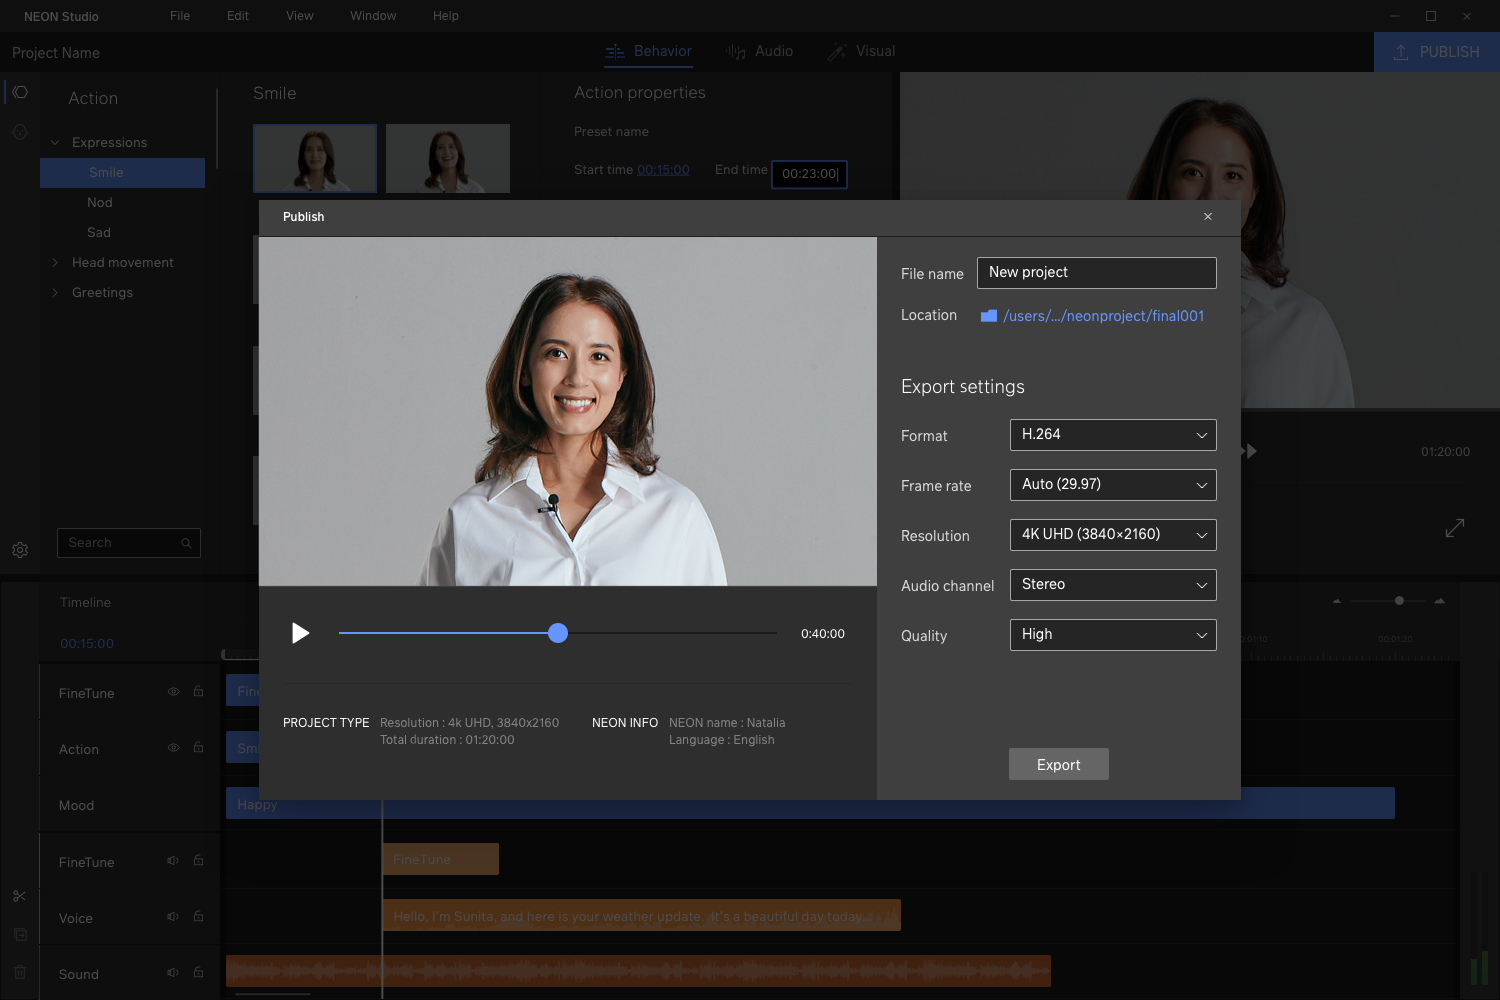Select the Smile expression
This screenshot has height=1000, width=1500.
click(x=122, y=173)
